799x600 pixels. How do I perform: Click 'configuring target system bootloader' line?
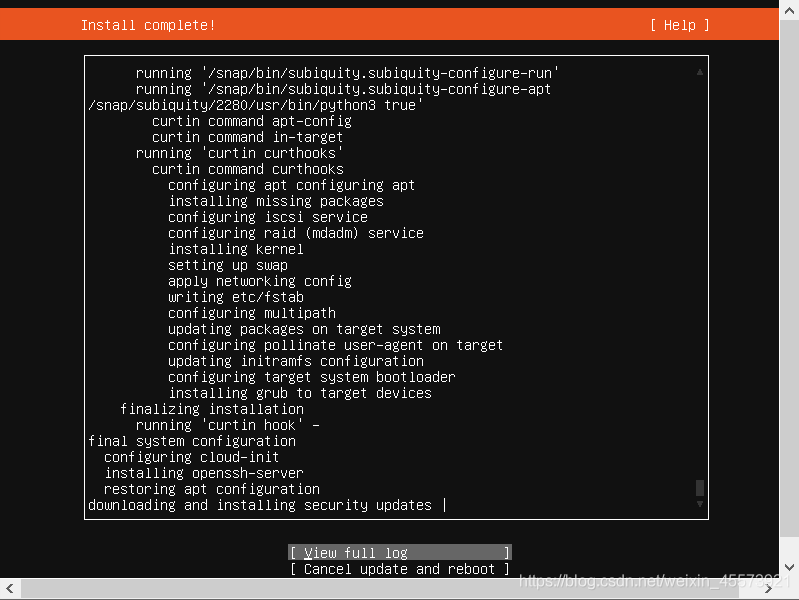point(312,377)
